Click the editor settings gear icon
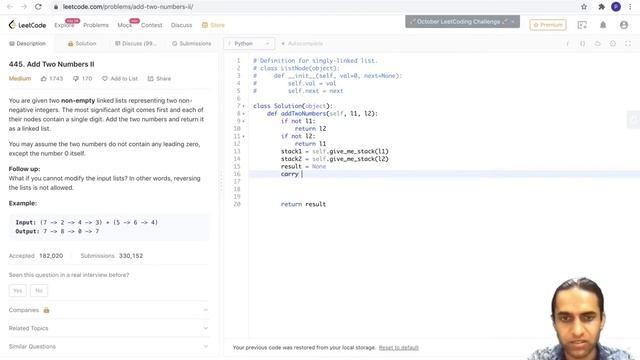The height and width of the screenshot is (360, 640). [x=613, y=43]
